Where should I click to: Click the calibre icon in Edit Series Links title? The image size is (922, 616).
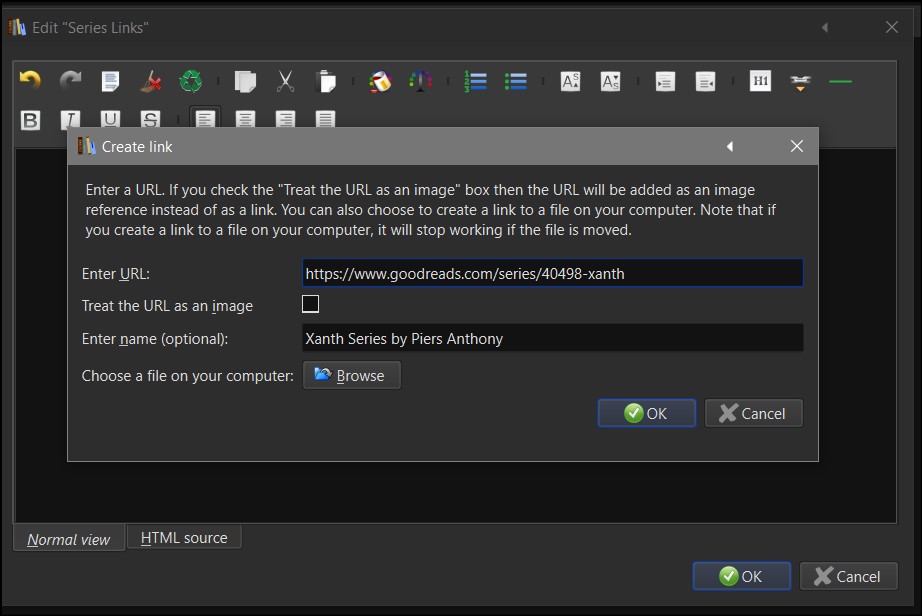coord(17,27)
